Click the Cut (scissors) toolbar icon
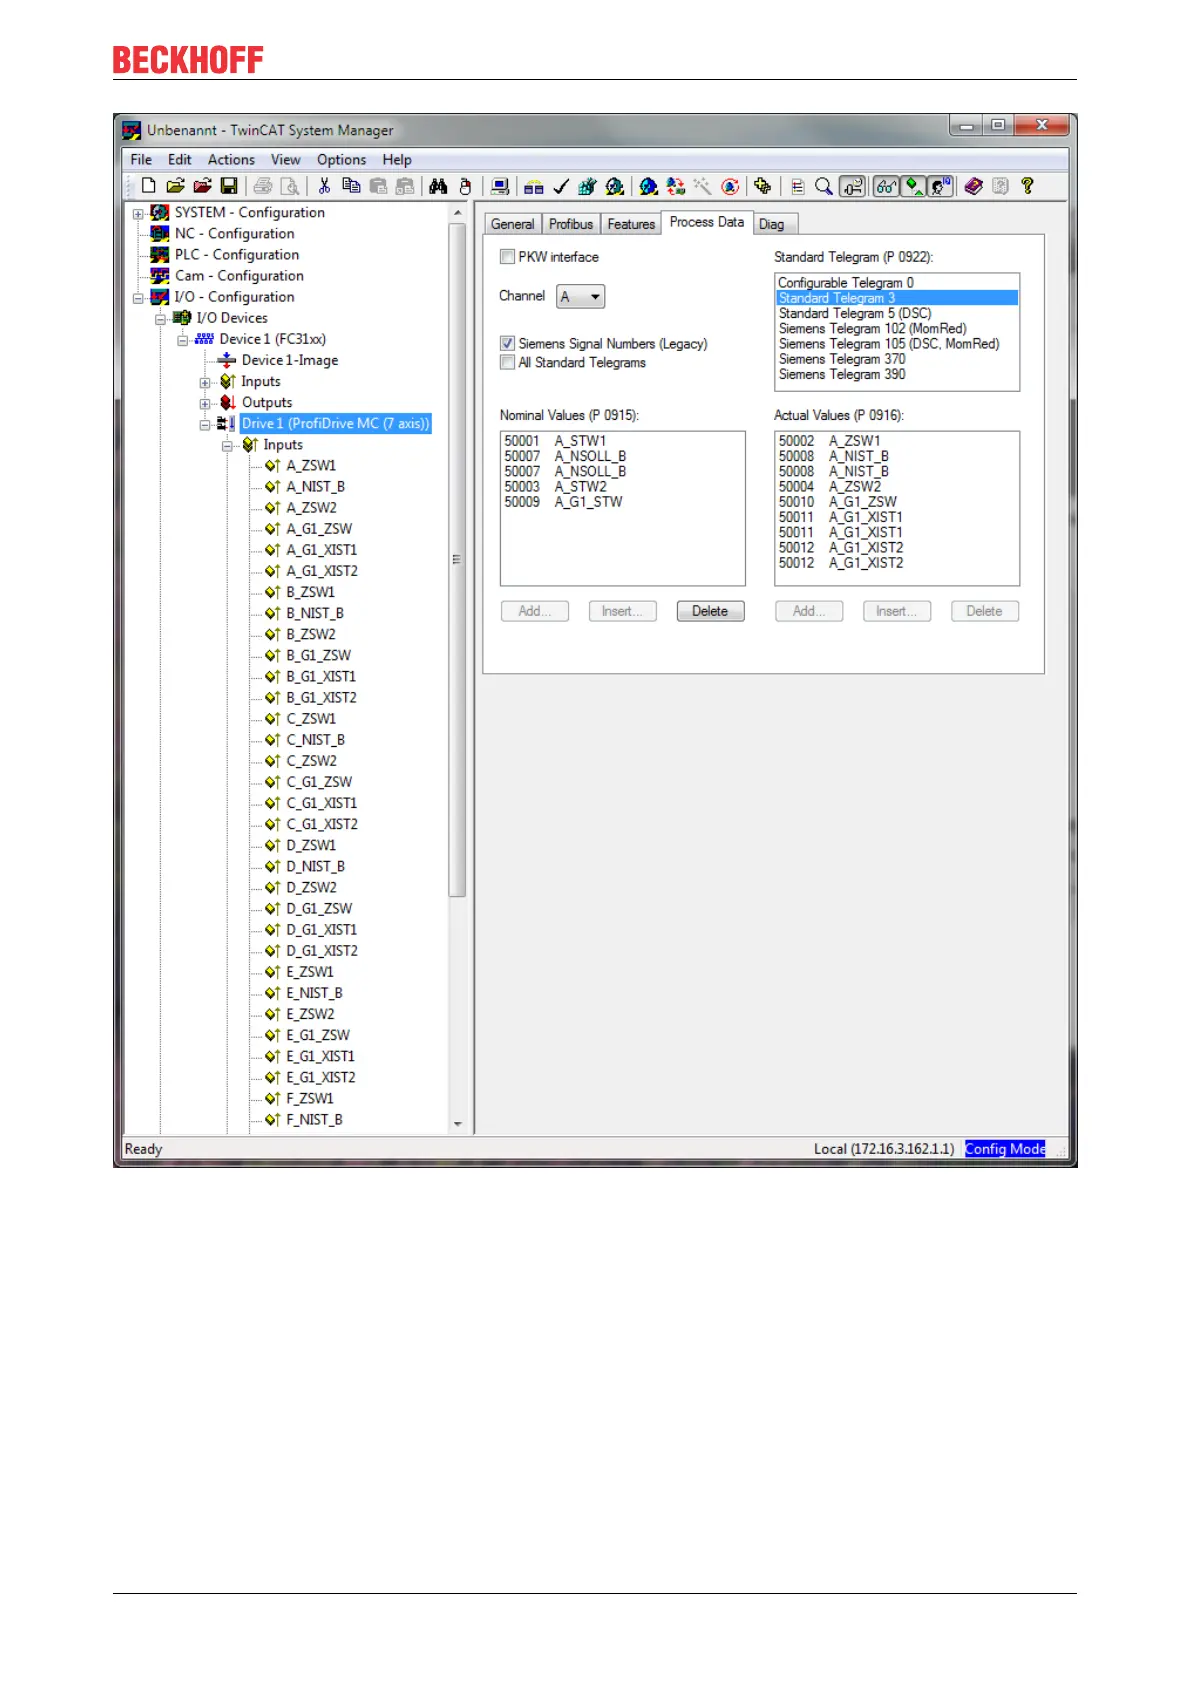 324,186
